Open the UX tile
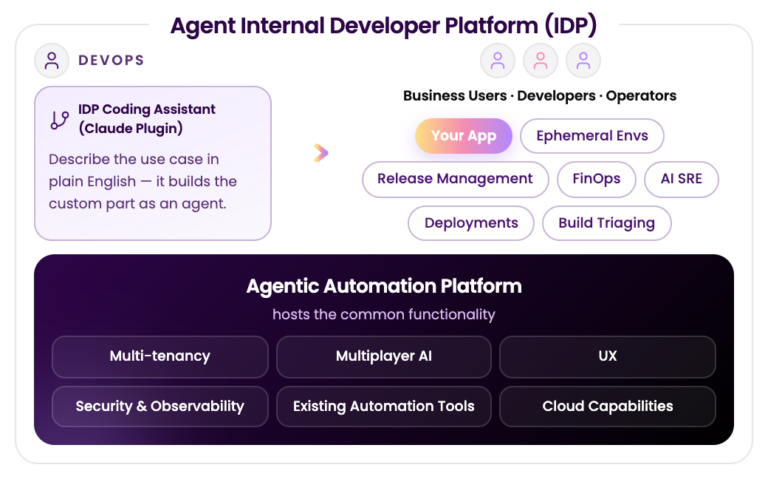This screenshot has height=479, width=768. tap(607, 357)
